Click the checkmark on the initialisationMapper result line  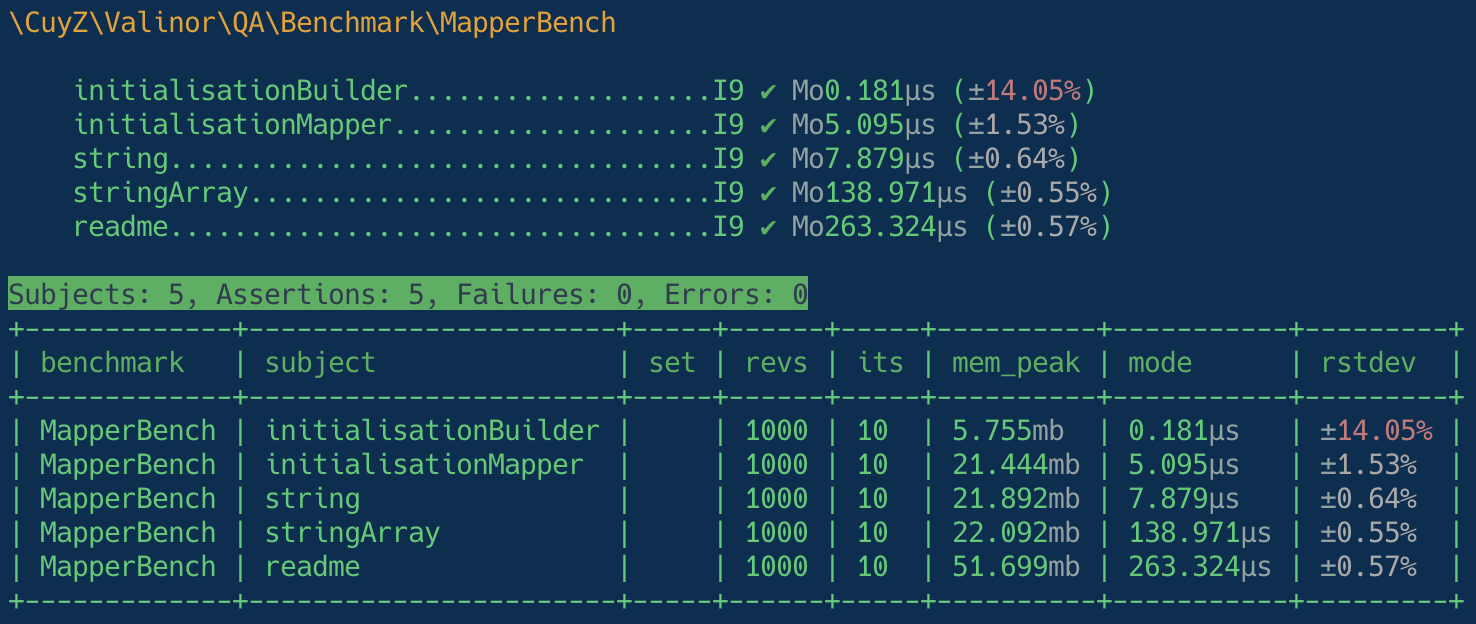pyautogui.click(x=768, y=125)
